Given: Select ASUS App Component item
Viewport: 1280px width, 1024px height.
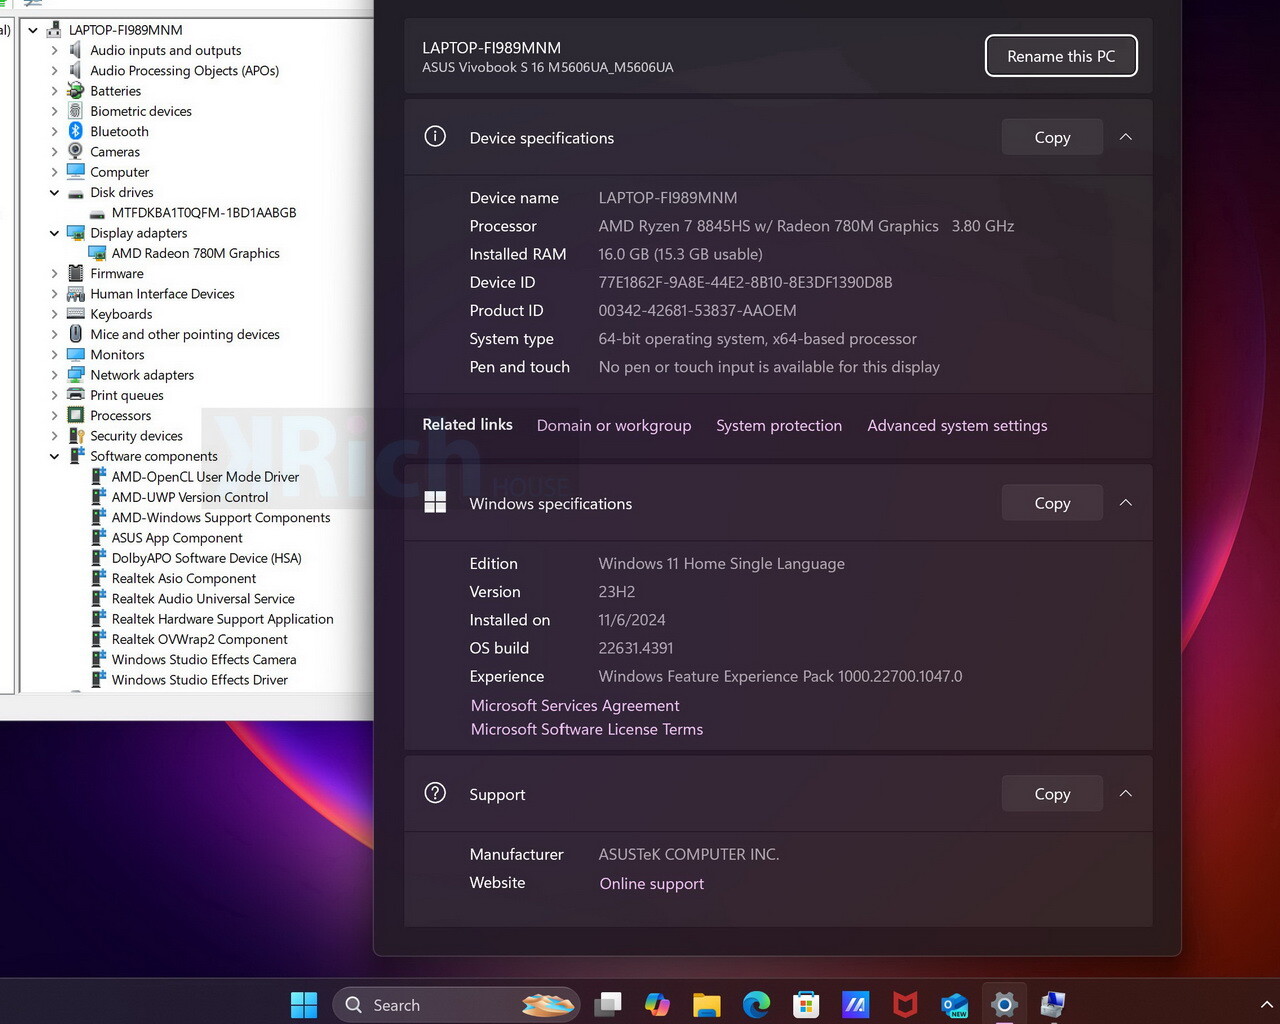Looking at the screenshot, I should 177,538.
